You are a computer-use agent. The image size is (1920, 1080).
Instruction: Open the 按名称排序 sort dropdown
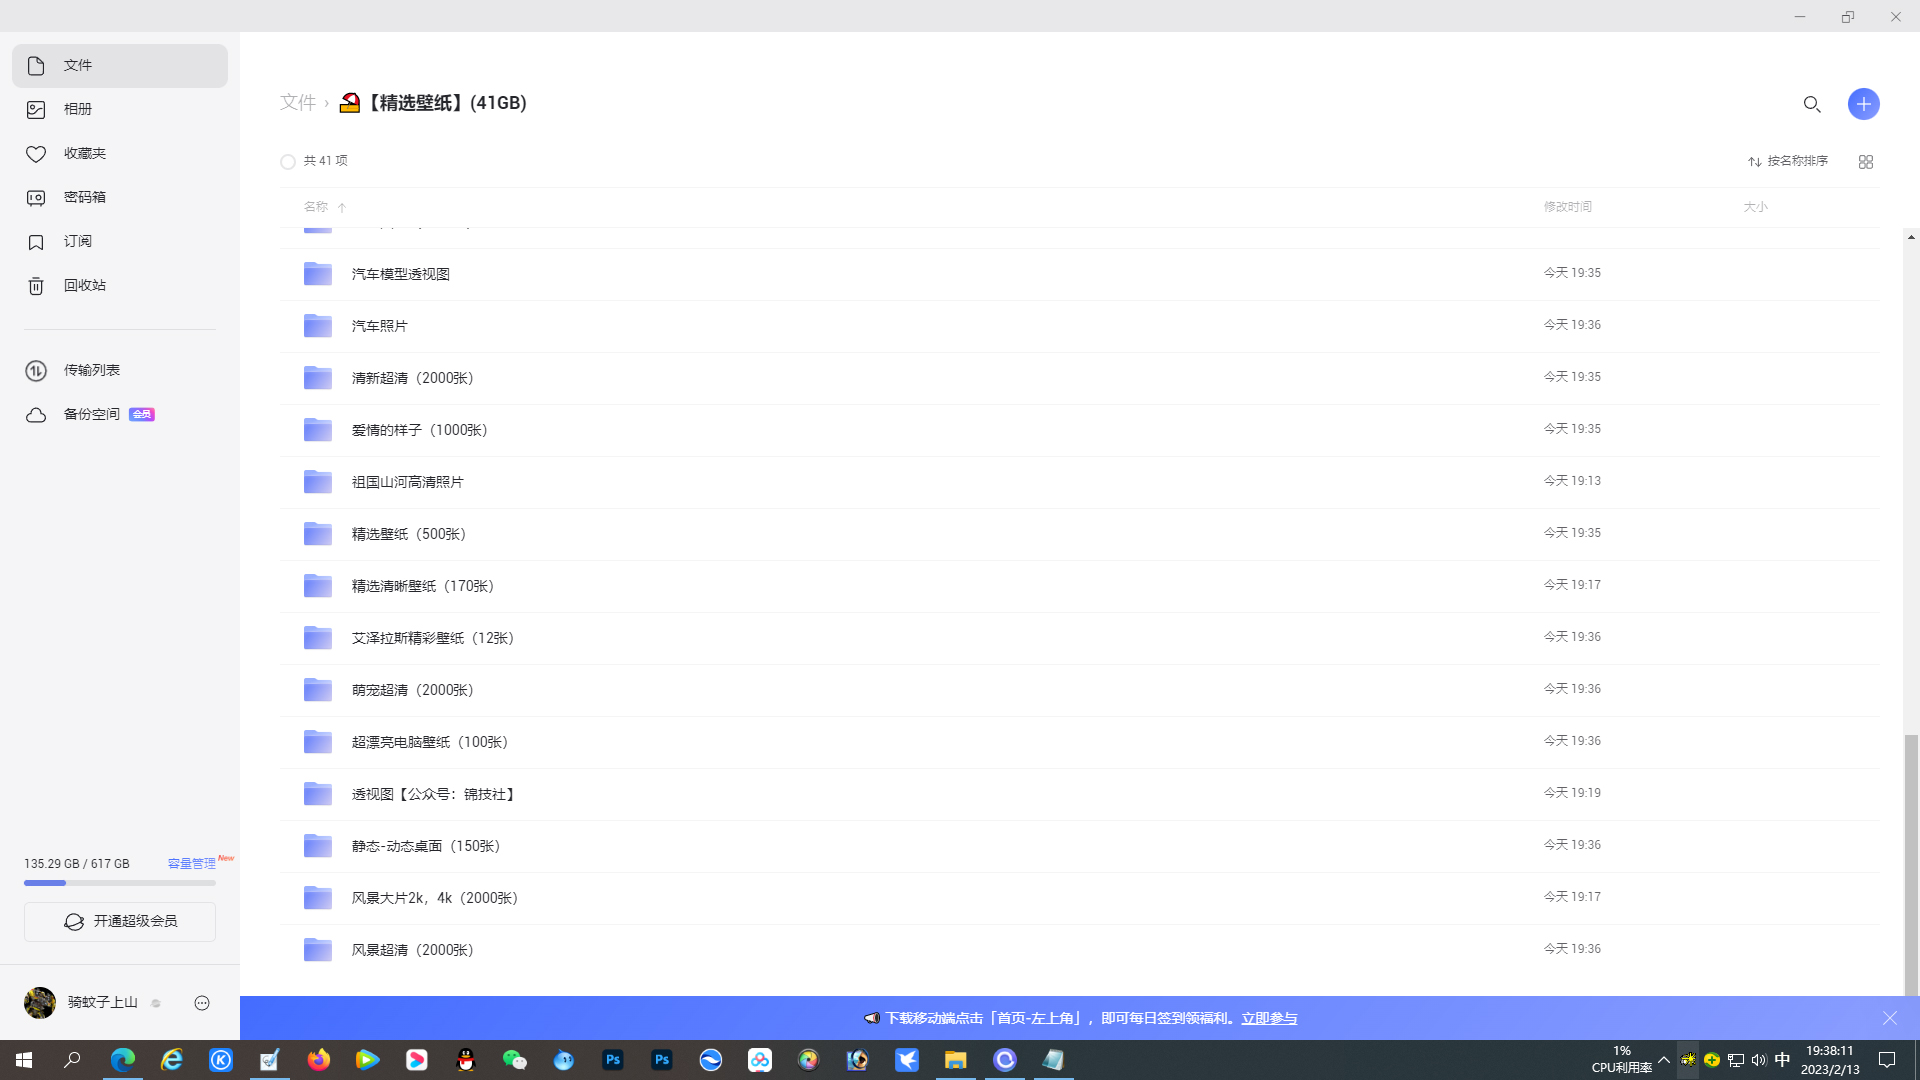pyautogui.click(x=1788, y=161)
